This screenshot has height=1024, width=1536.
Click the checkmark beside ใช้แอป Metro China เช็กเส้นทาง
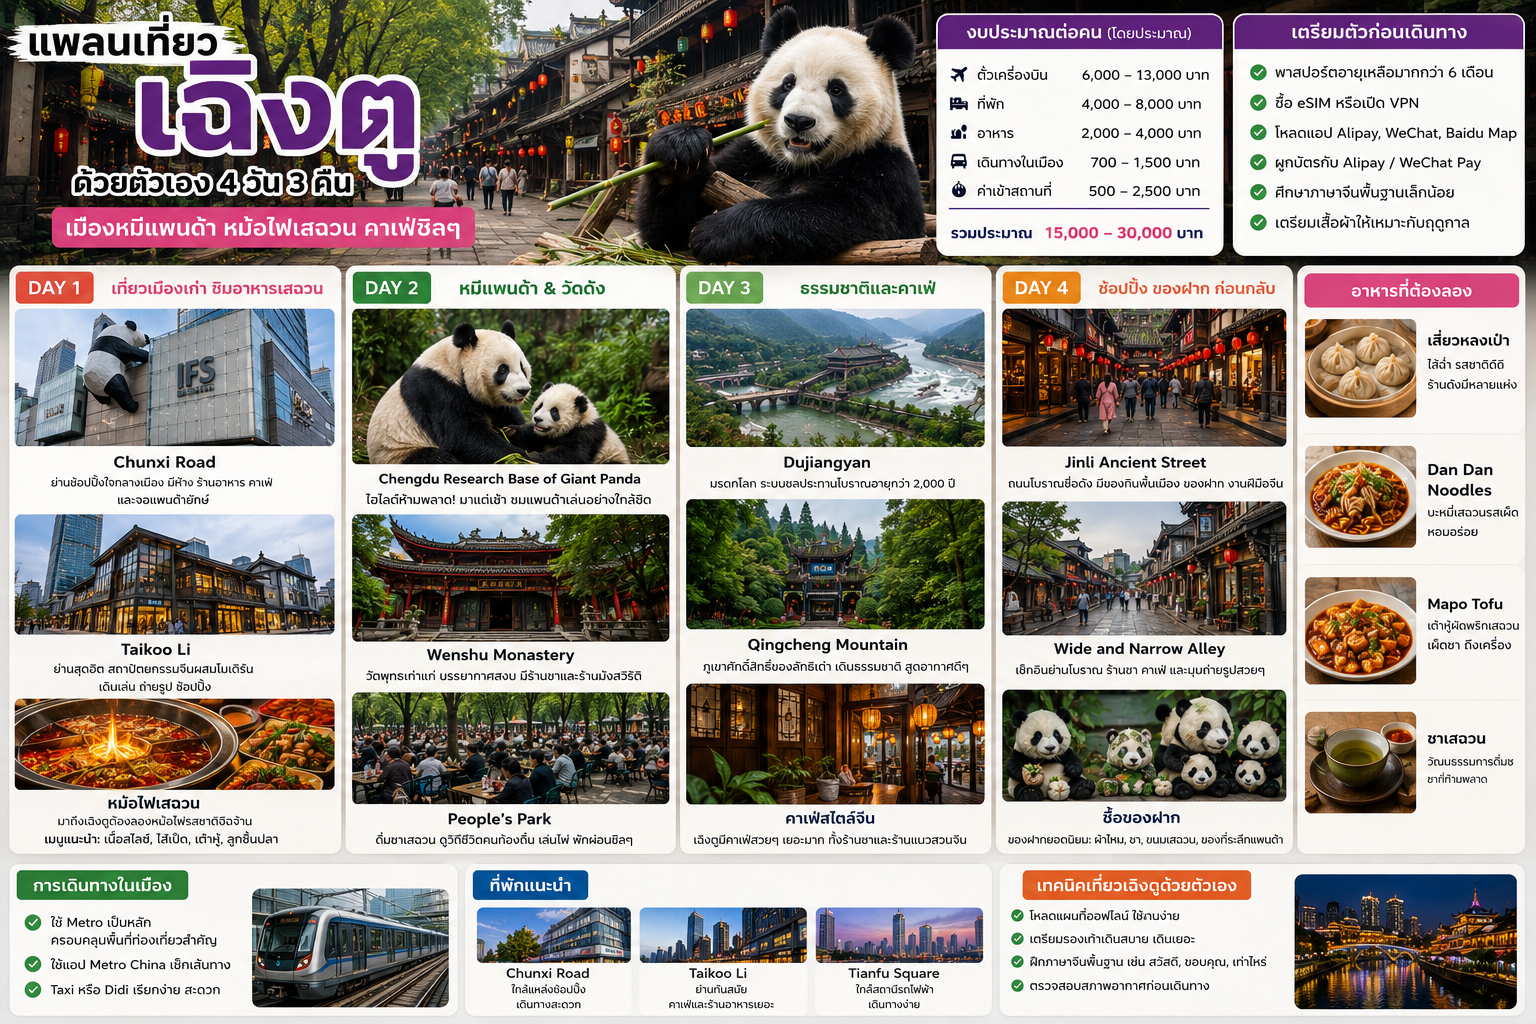coord(33,964)
